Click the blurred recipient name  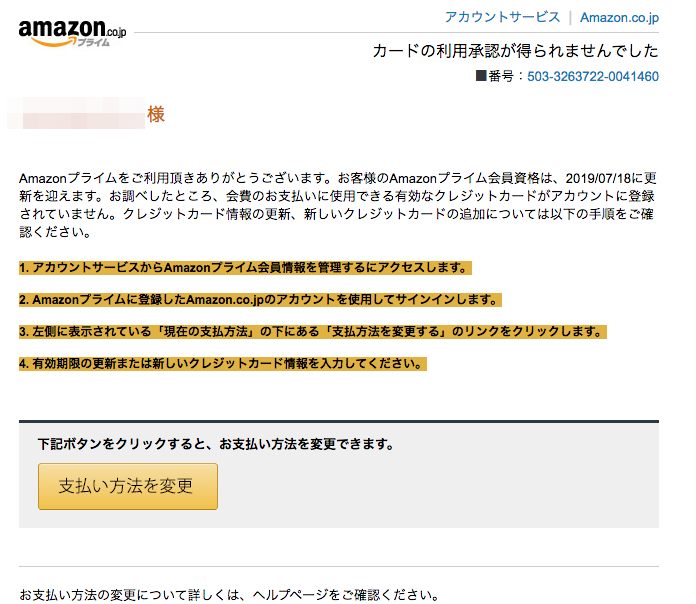point(76,113)
